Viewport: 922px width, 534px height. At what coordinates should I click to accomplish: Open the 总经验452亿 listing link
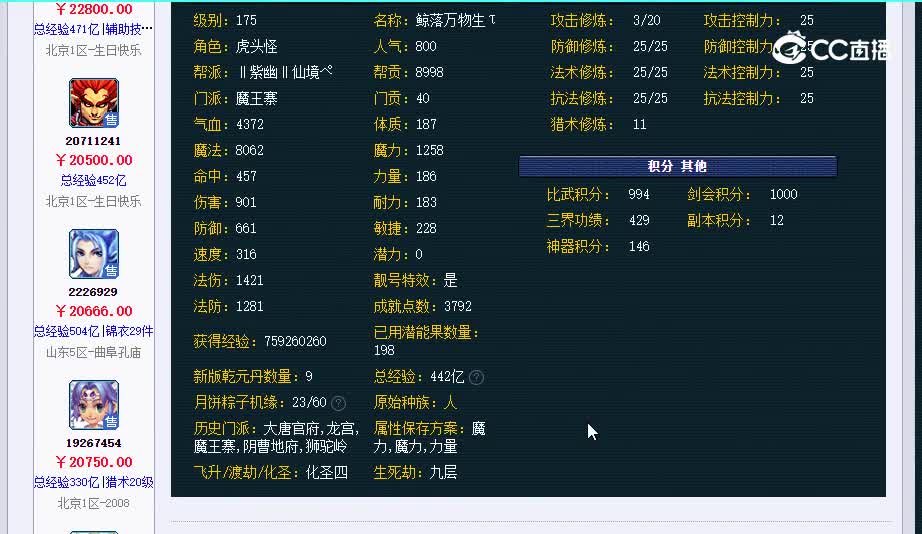tap(93, 180)
